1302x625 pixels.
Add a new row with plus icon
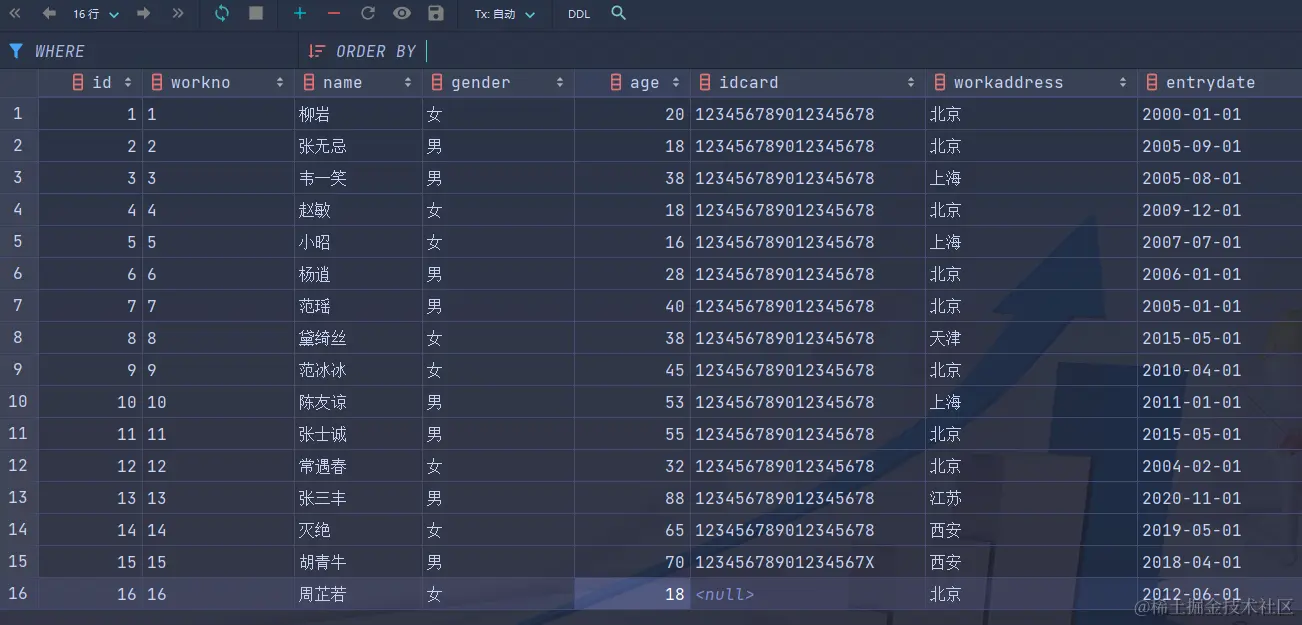pos(300,14)
